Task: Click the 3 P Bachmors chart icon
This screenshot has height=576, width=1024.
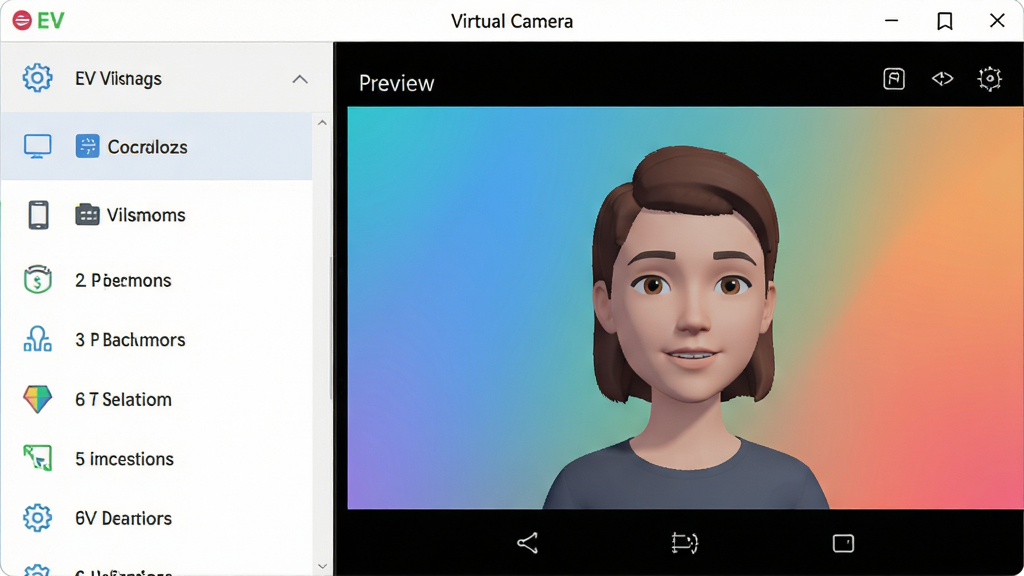Action: tap(37, 339)
